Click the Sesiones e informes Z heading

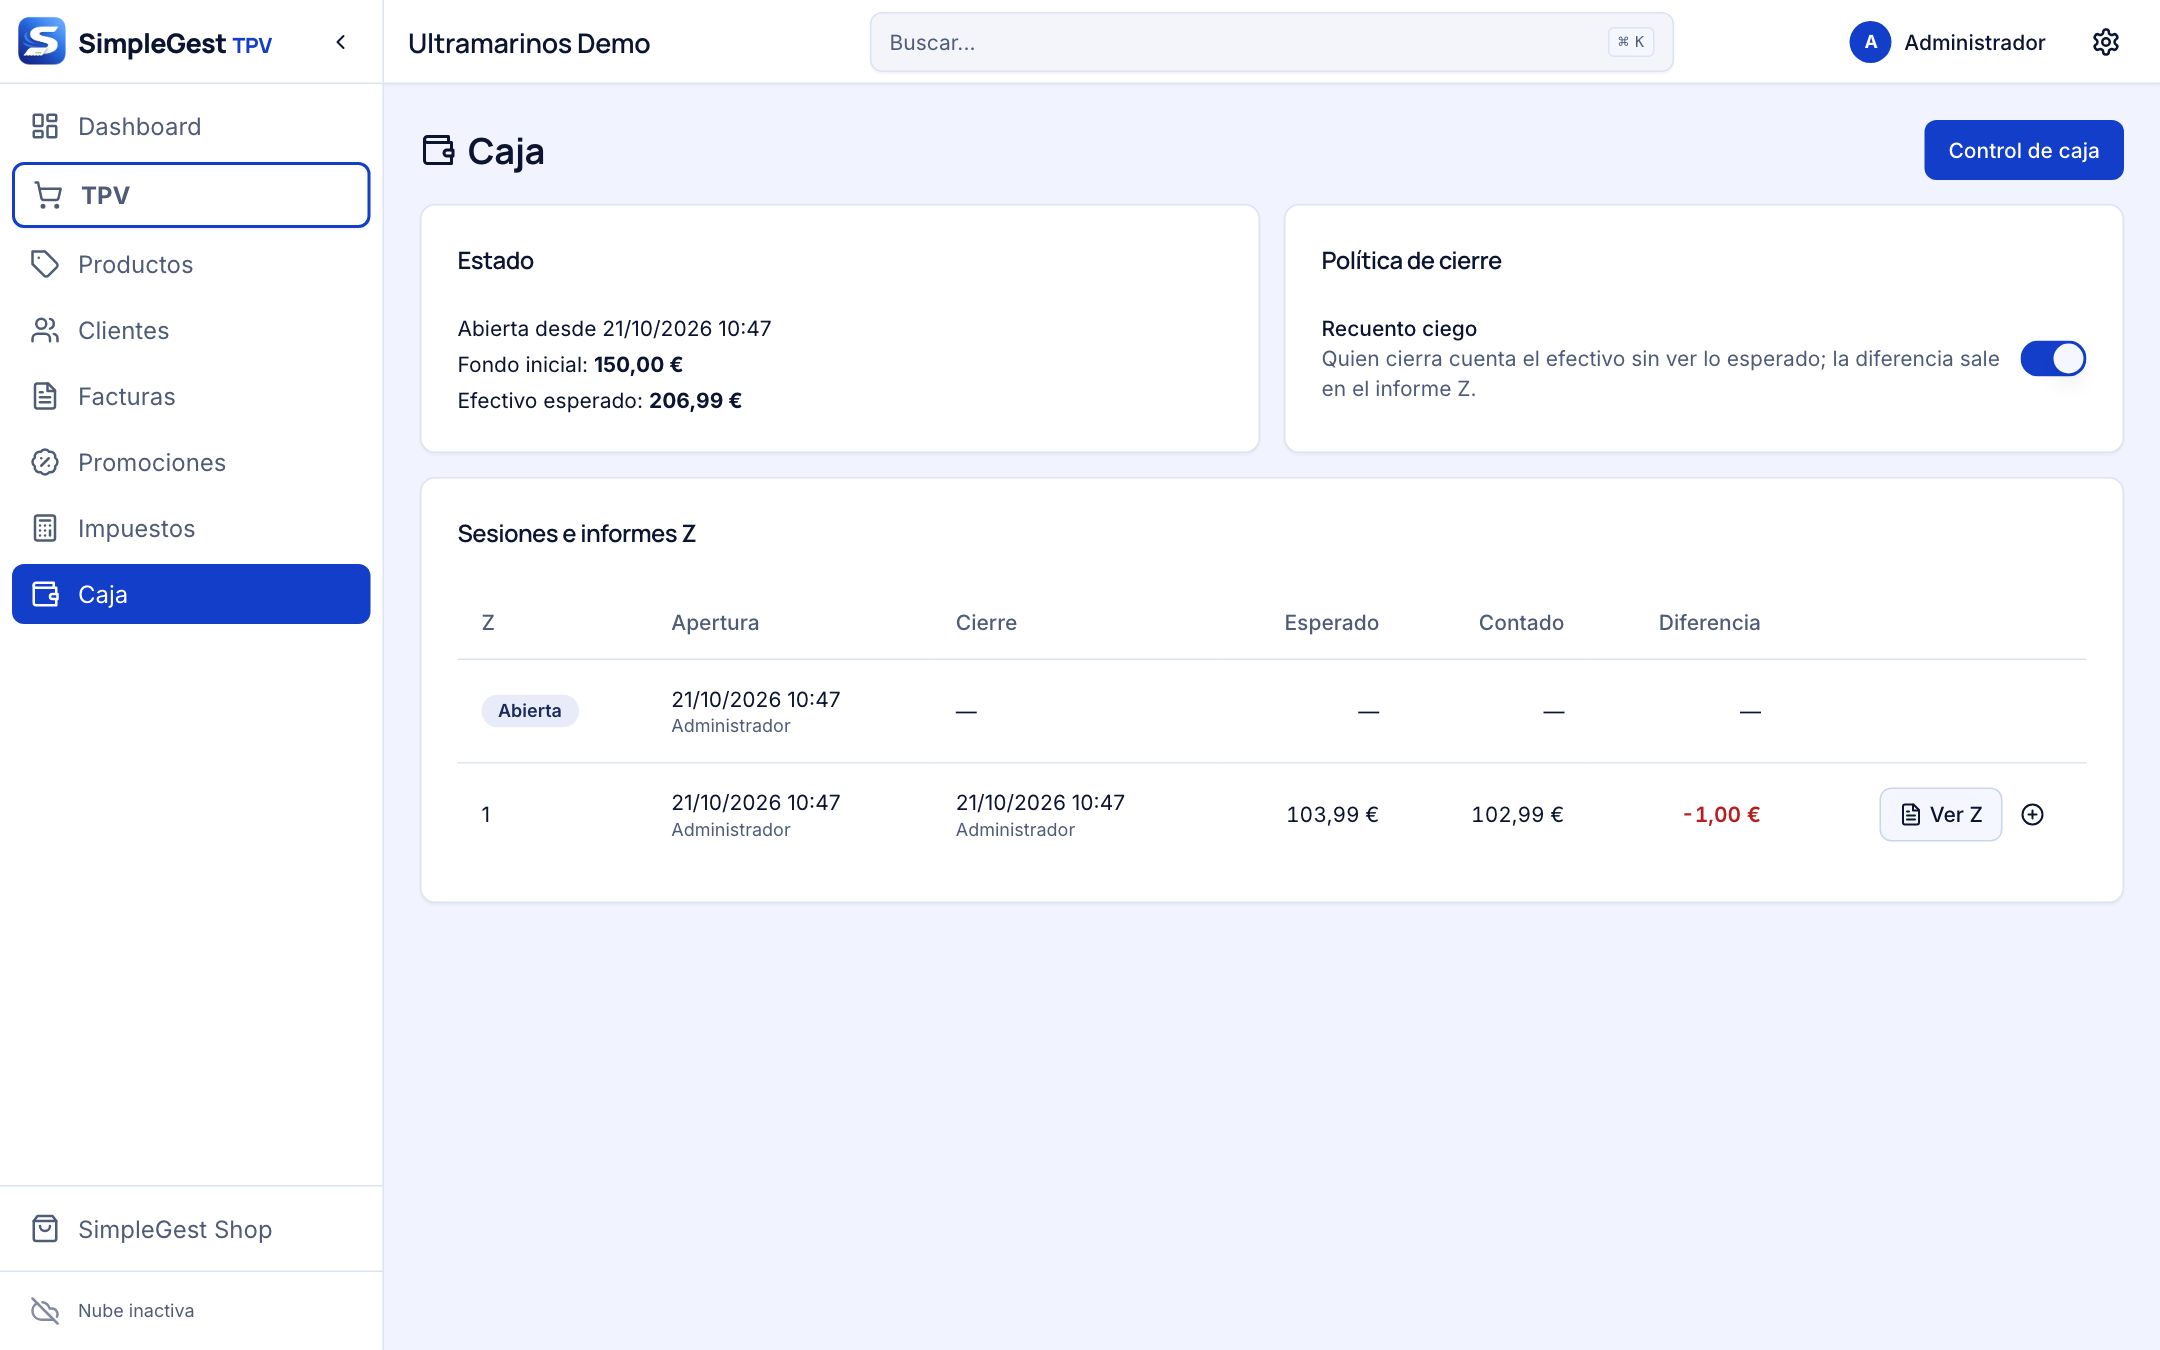point(576,533)
